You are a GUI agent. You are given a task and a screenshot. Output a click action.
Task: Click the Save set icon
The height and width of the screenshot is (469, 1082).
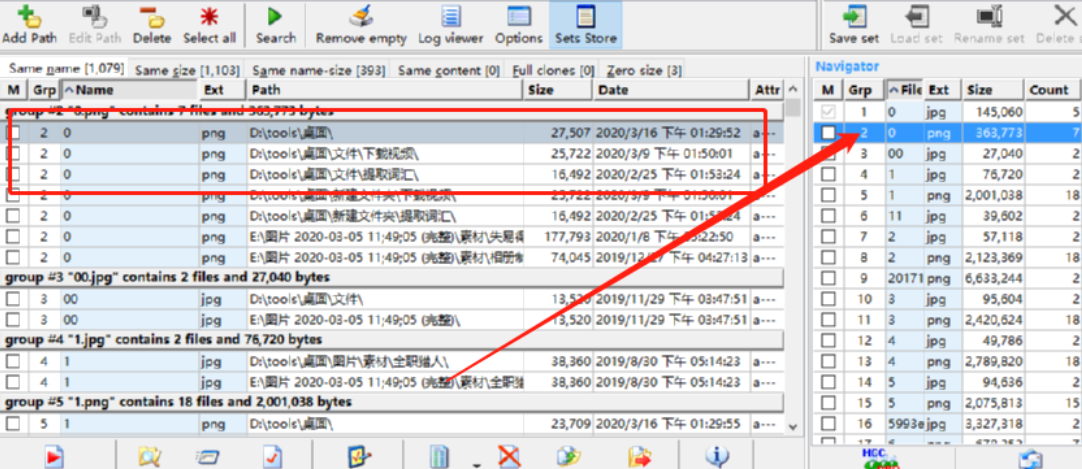854,16
